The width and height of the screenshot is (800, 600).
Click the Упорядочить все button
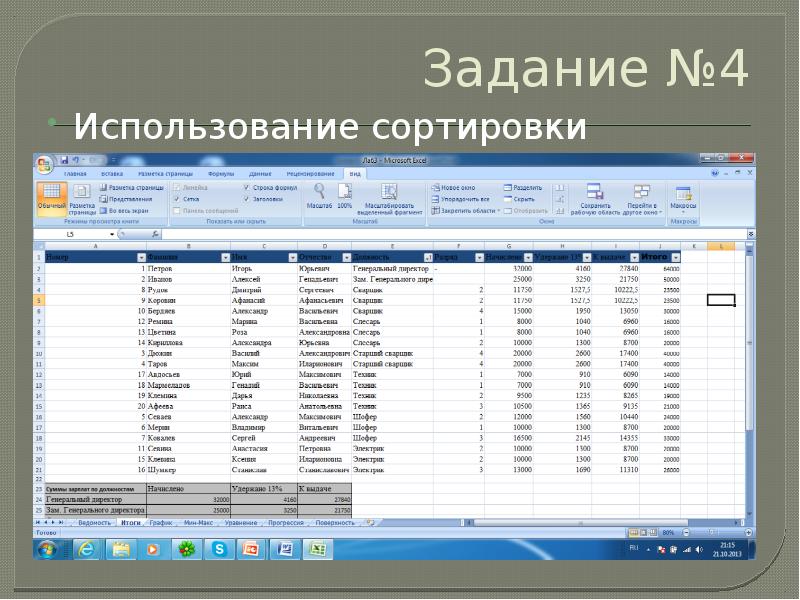(461, 199)
